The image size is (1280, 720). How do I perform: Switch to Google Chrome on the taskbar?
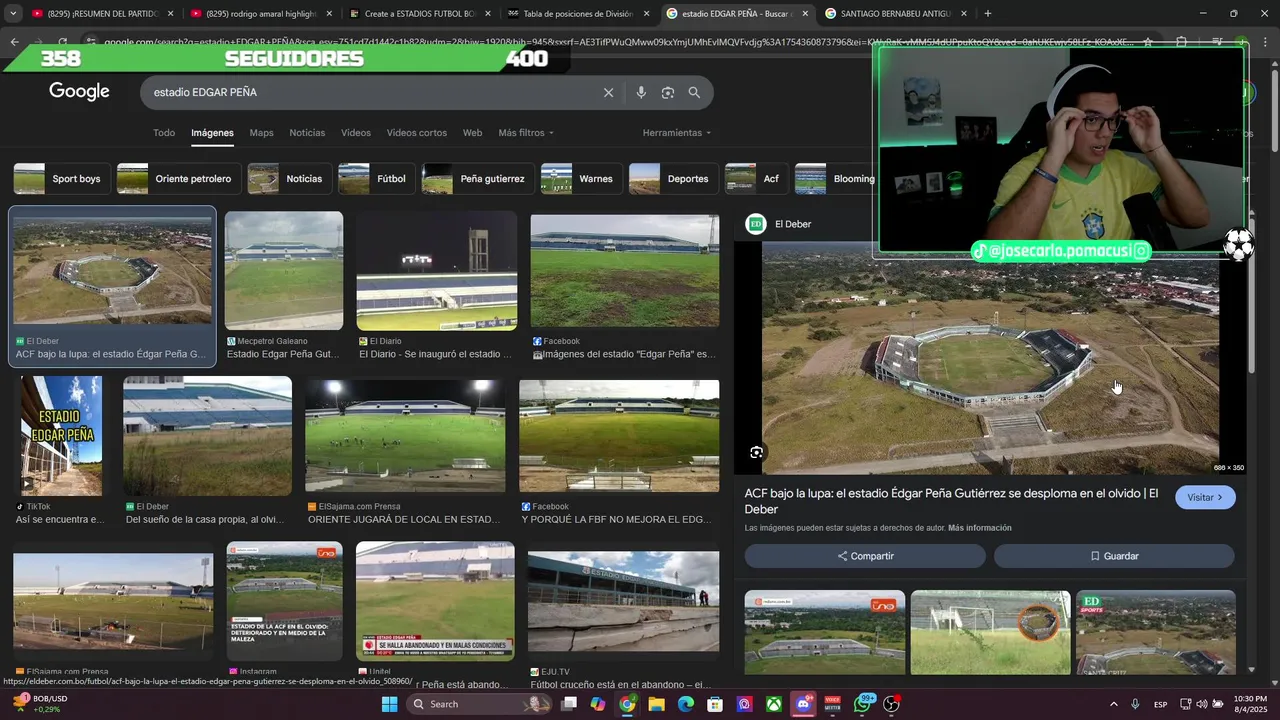(627, 704)
